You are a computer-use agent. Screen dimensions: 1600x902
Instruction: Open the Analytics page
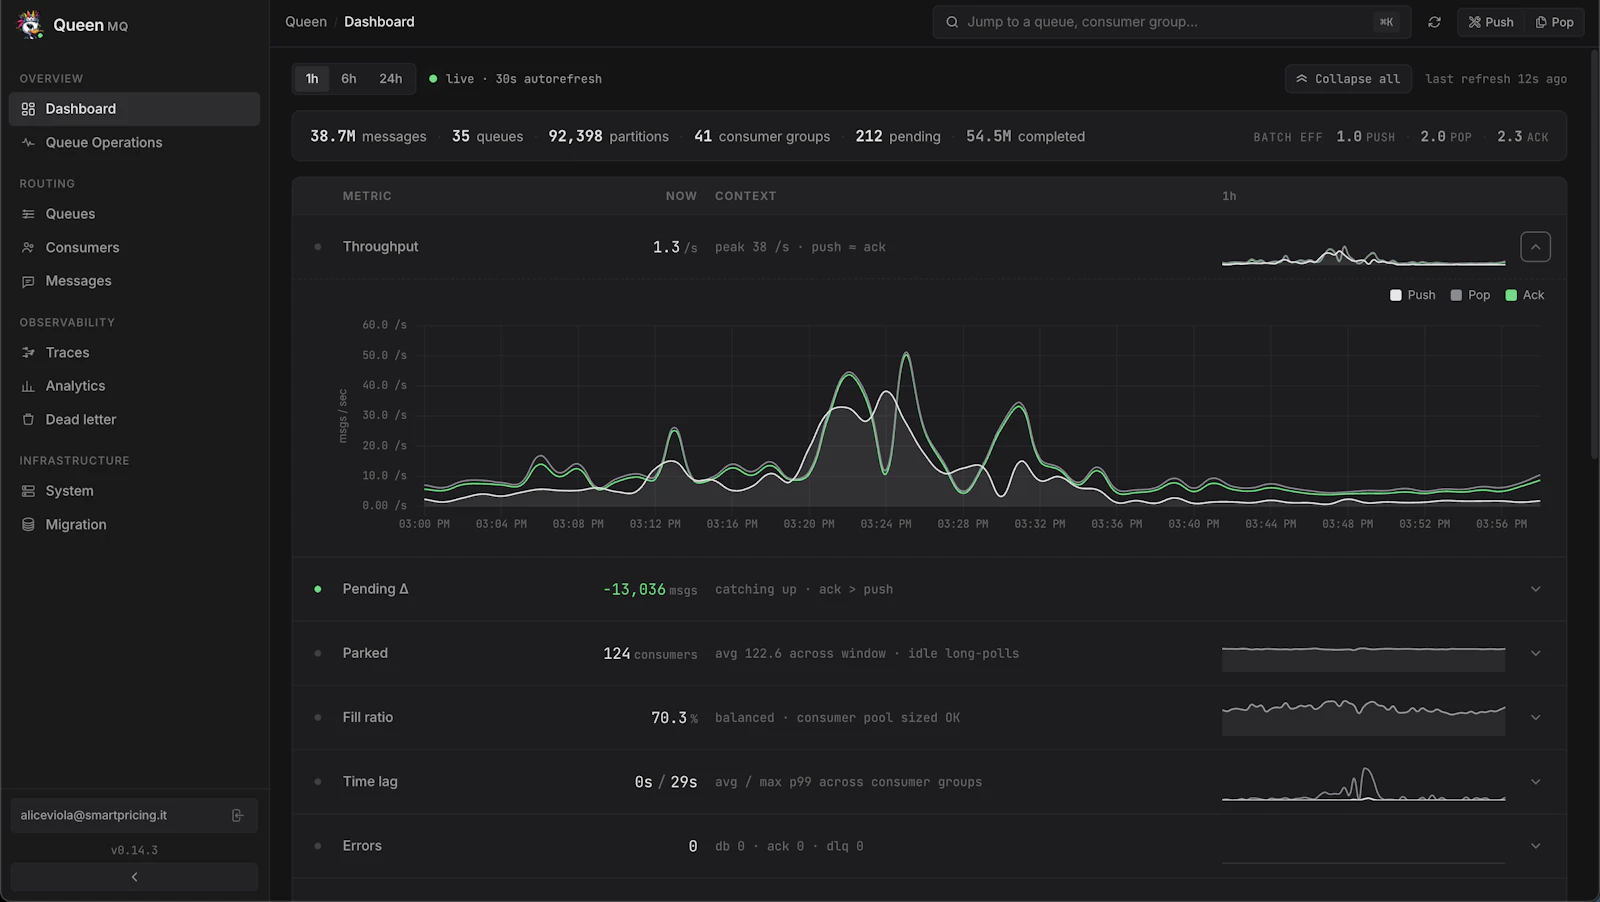pyautogui.click(x=134, y=386)
